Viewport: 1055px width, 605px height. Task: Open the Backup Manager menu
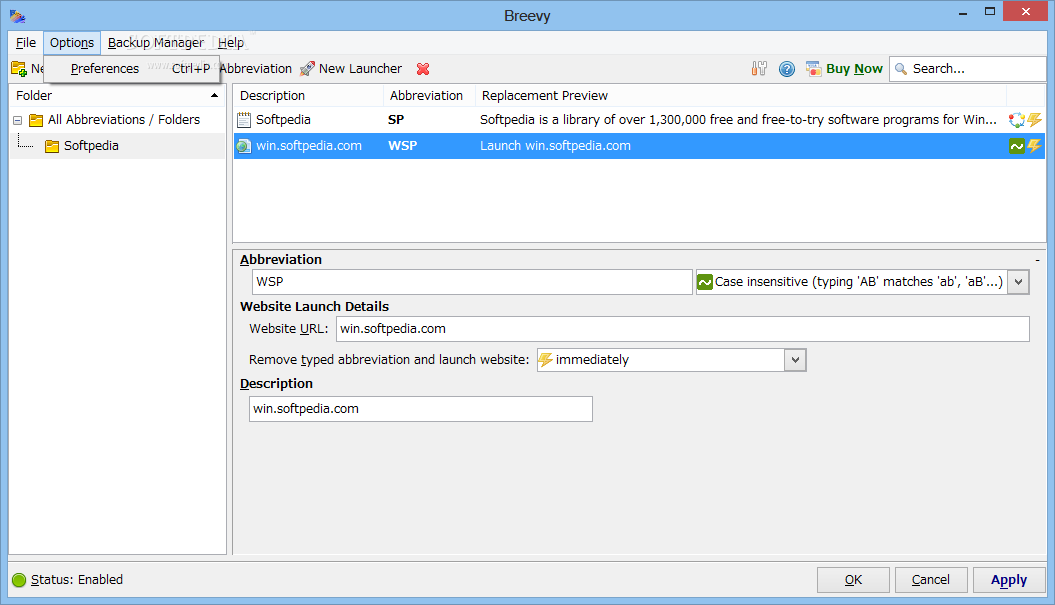click(155, 42)
